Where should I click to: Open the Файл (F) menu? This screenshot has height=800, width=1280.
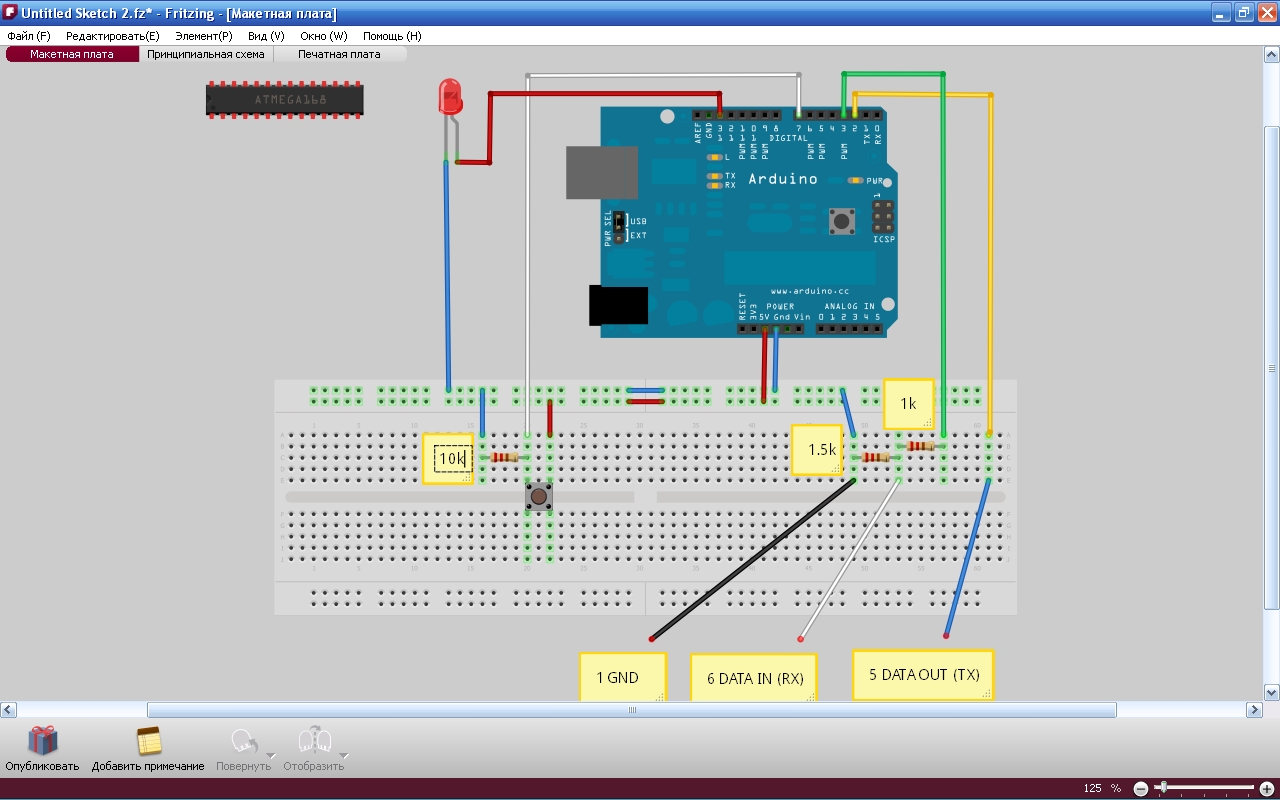coord(28,36)
